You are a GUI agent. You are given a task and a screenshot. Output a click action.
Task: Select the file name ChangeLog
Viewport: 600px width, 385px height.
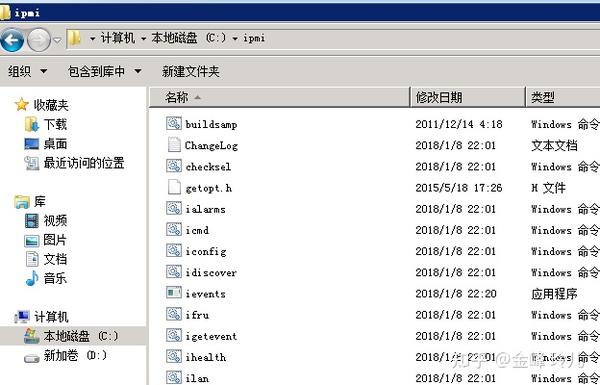point(211,145)
